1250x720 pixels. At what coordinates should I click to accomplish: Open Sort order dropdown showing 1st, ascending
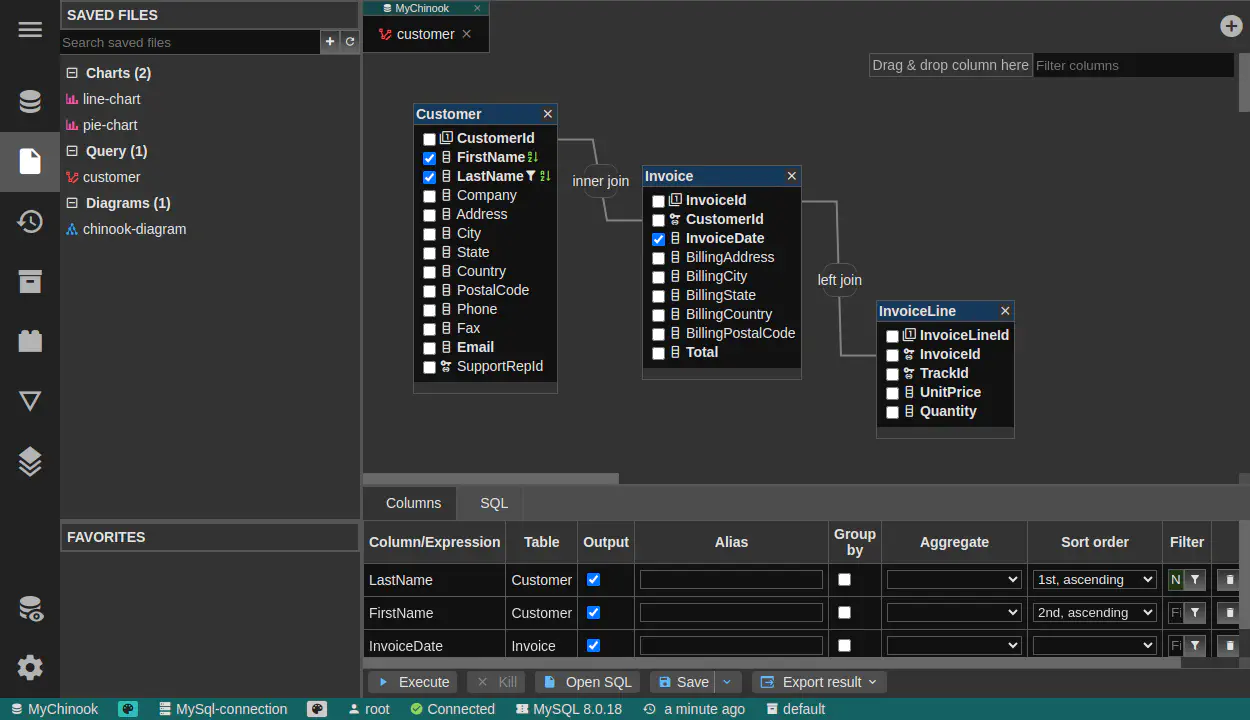coord(1095,580)
